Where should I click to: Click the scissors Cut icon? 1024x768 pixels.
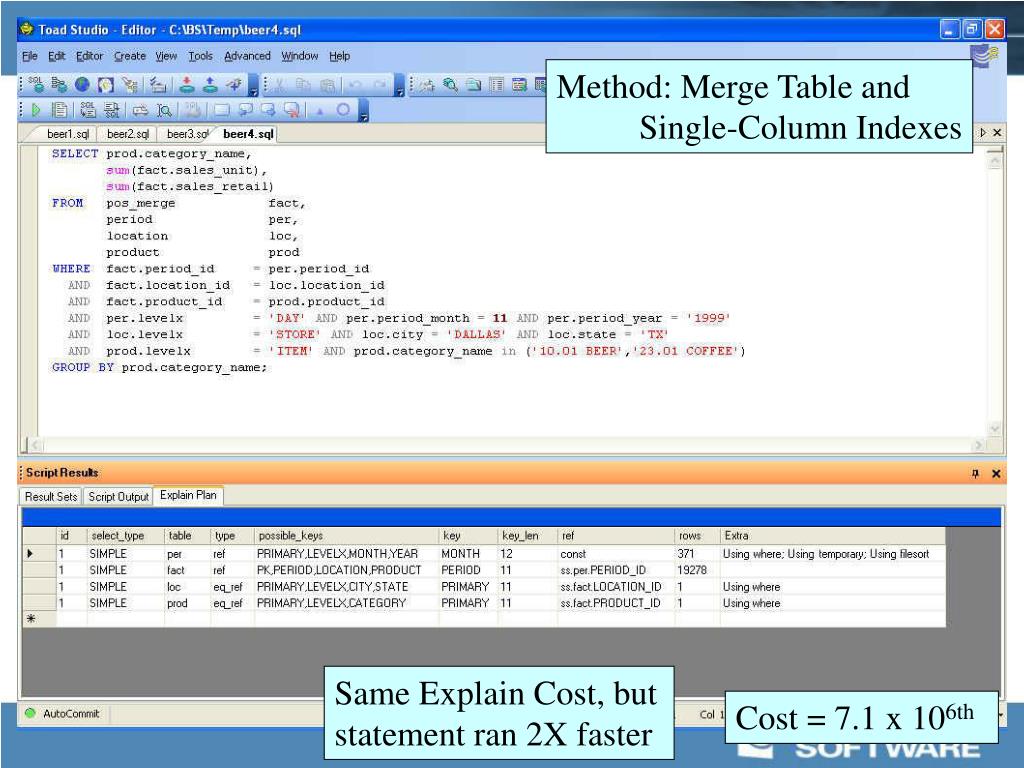pyautogui.click(x=281, y=86)
